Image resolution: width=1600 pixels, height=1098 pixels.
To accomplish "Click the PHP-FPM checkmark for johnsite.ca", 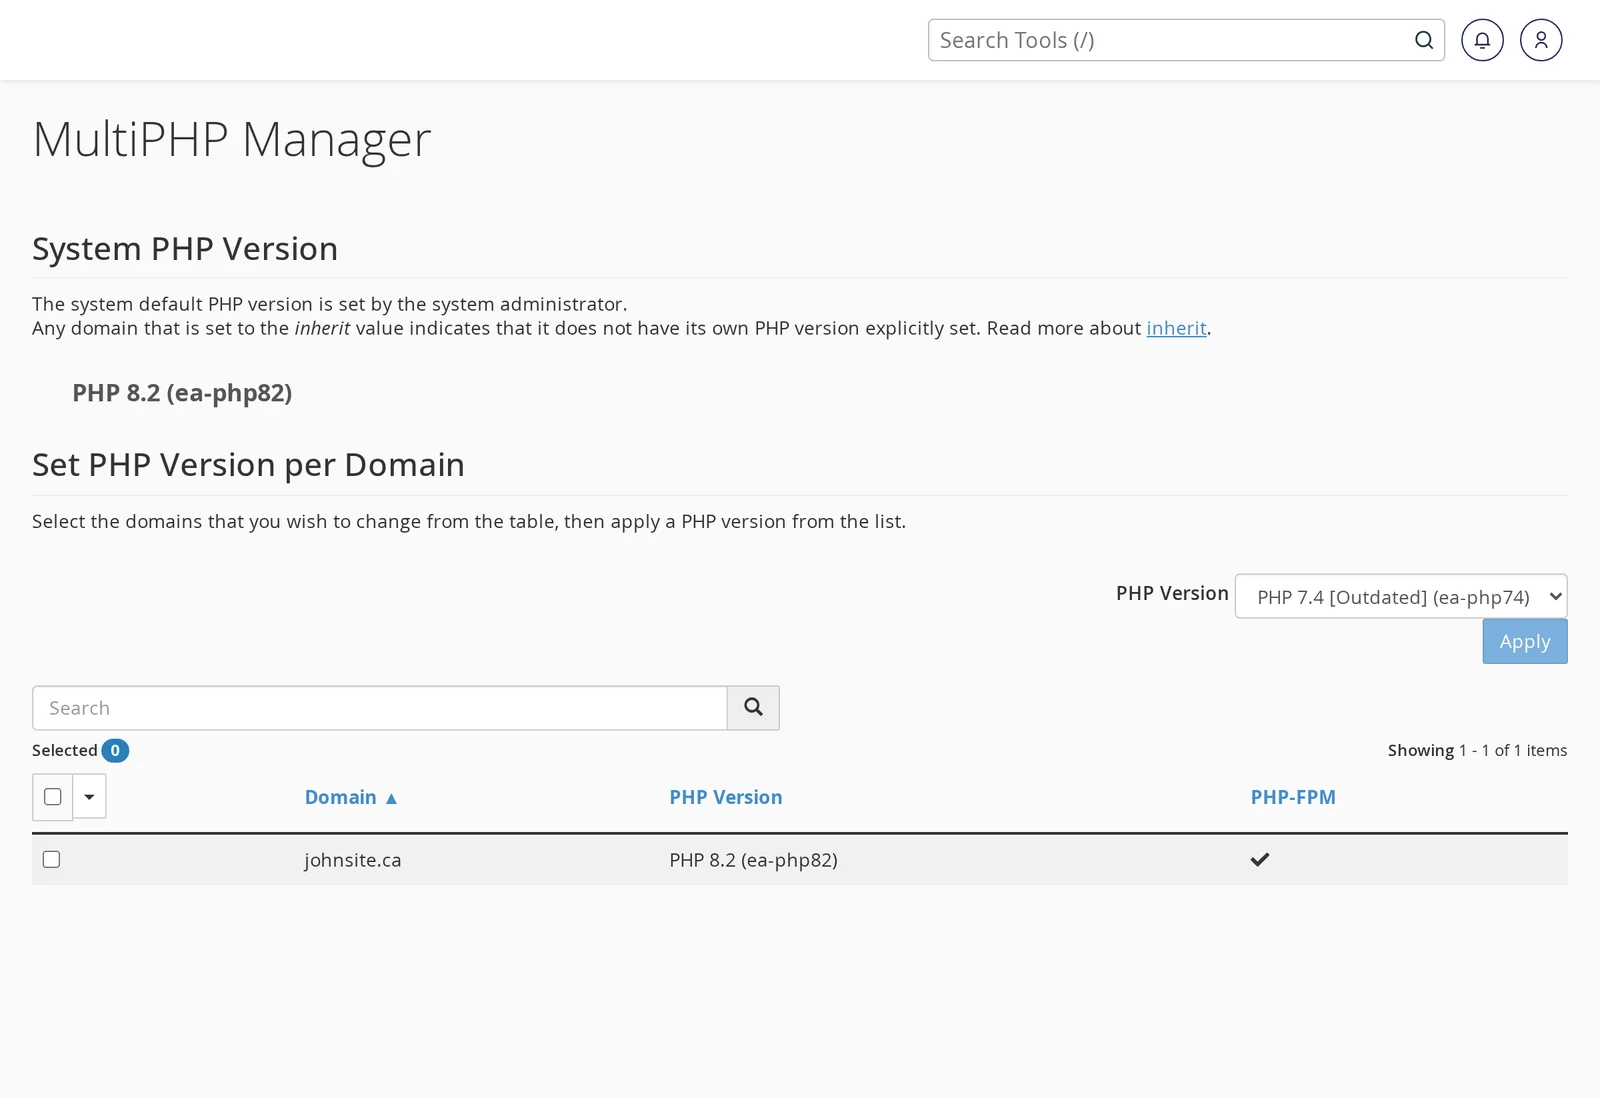I will click(1260, 859).
